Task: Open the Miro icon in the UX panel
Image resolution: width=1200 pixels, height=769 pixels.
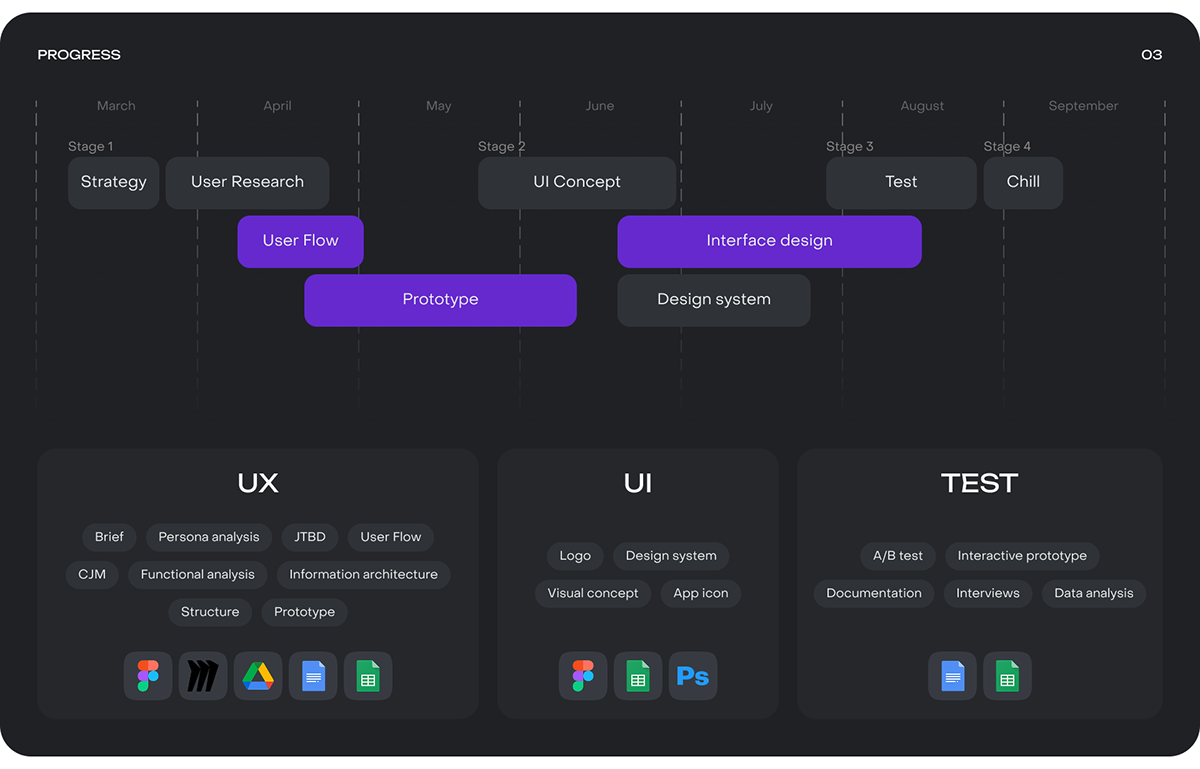Action: pyautogui.click(x=203, y=676)
